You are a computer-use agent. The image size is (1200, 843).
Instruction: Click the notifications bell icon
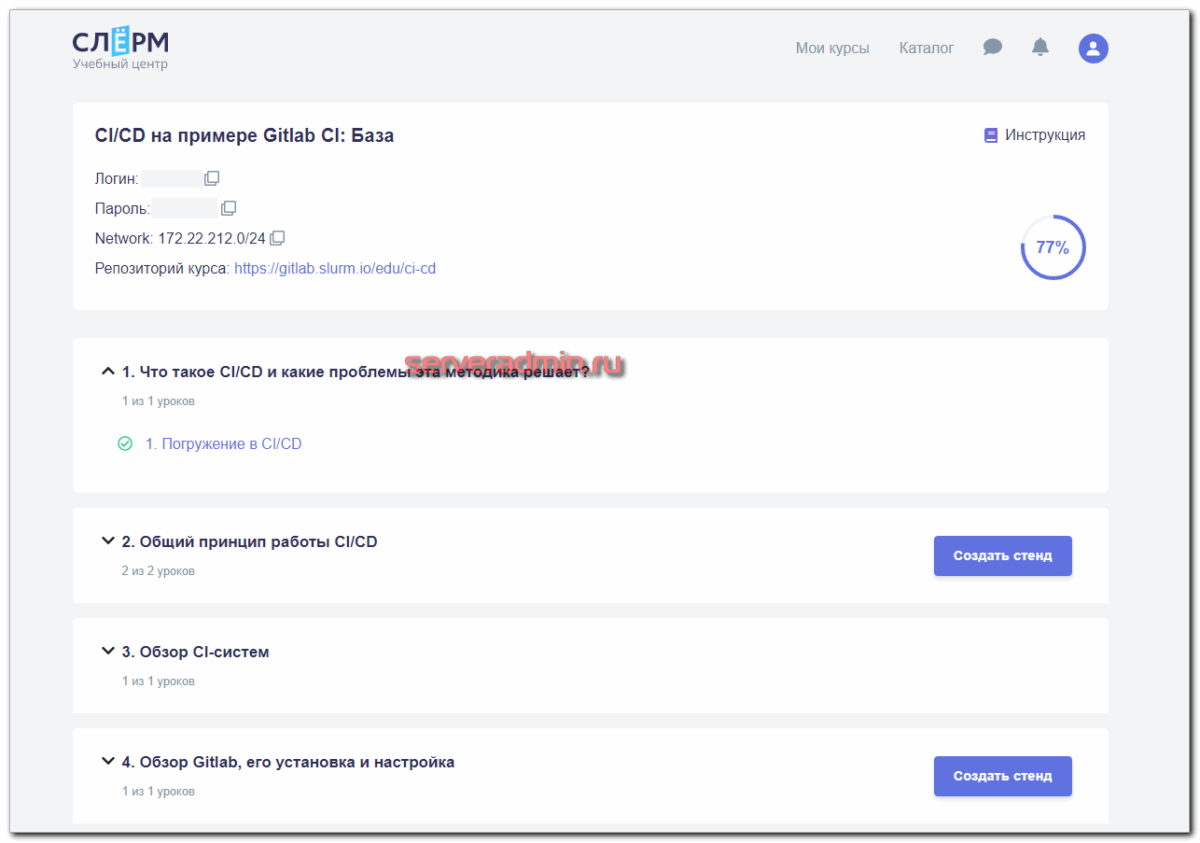point(1040,47)
